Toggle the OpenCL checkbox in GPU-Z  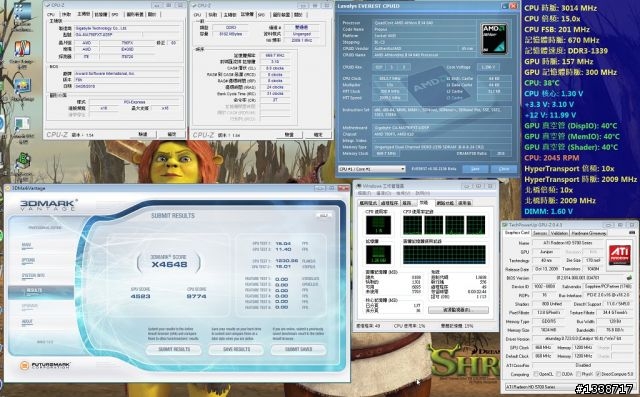[535, 374]
